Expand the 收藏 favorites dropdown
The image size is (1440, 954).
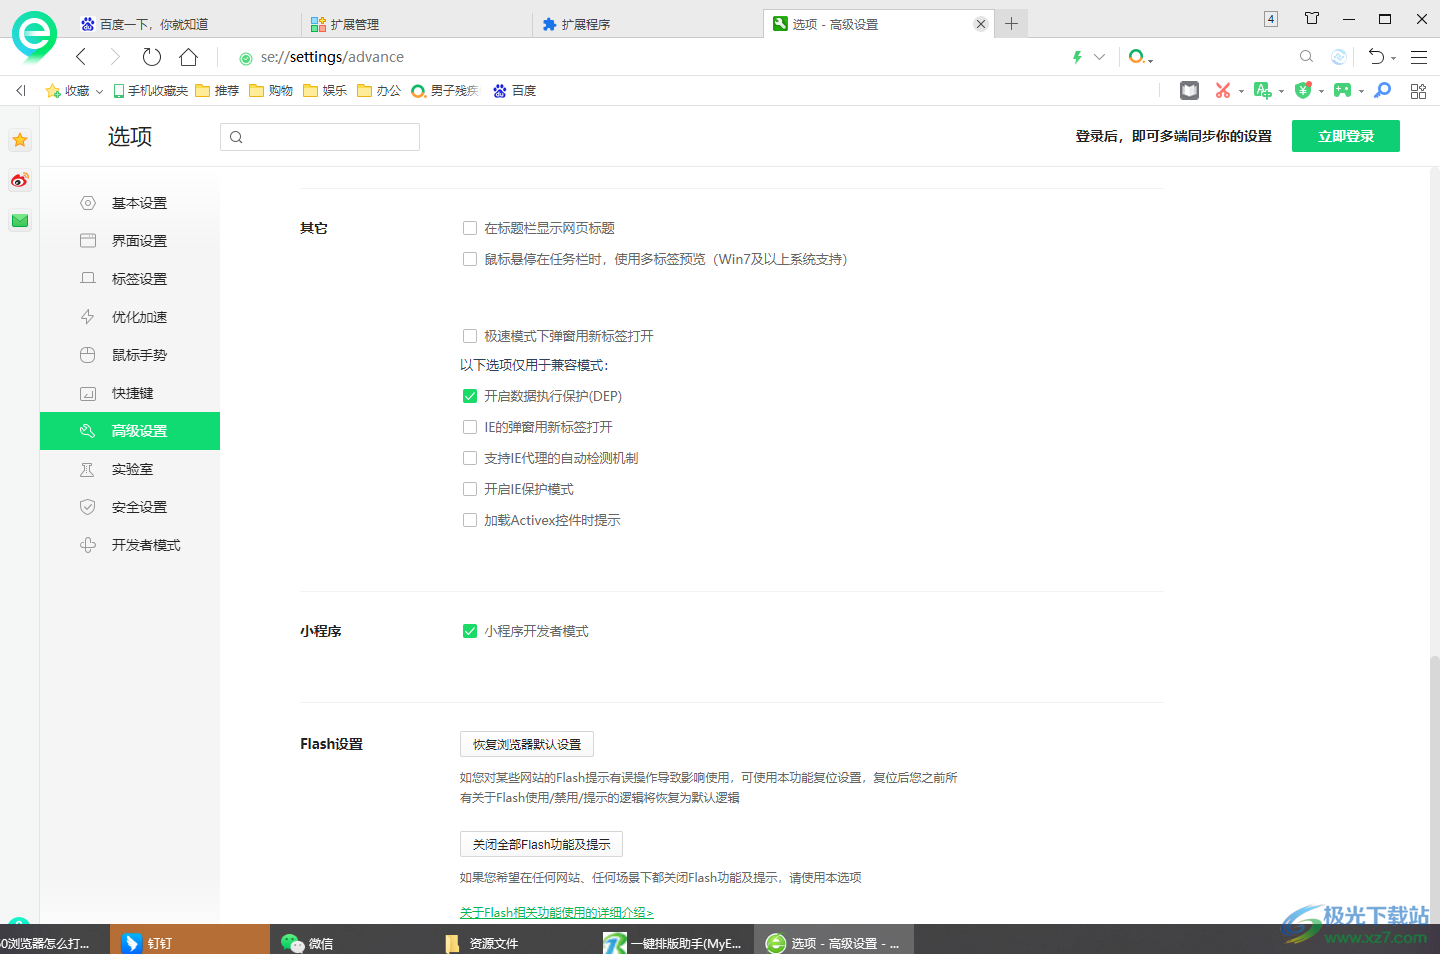99,91
